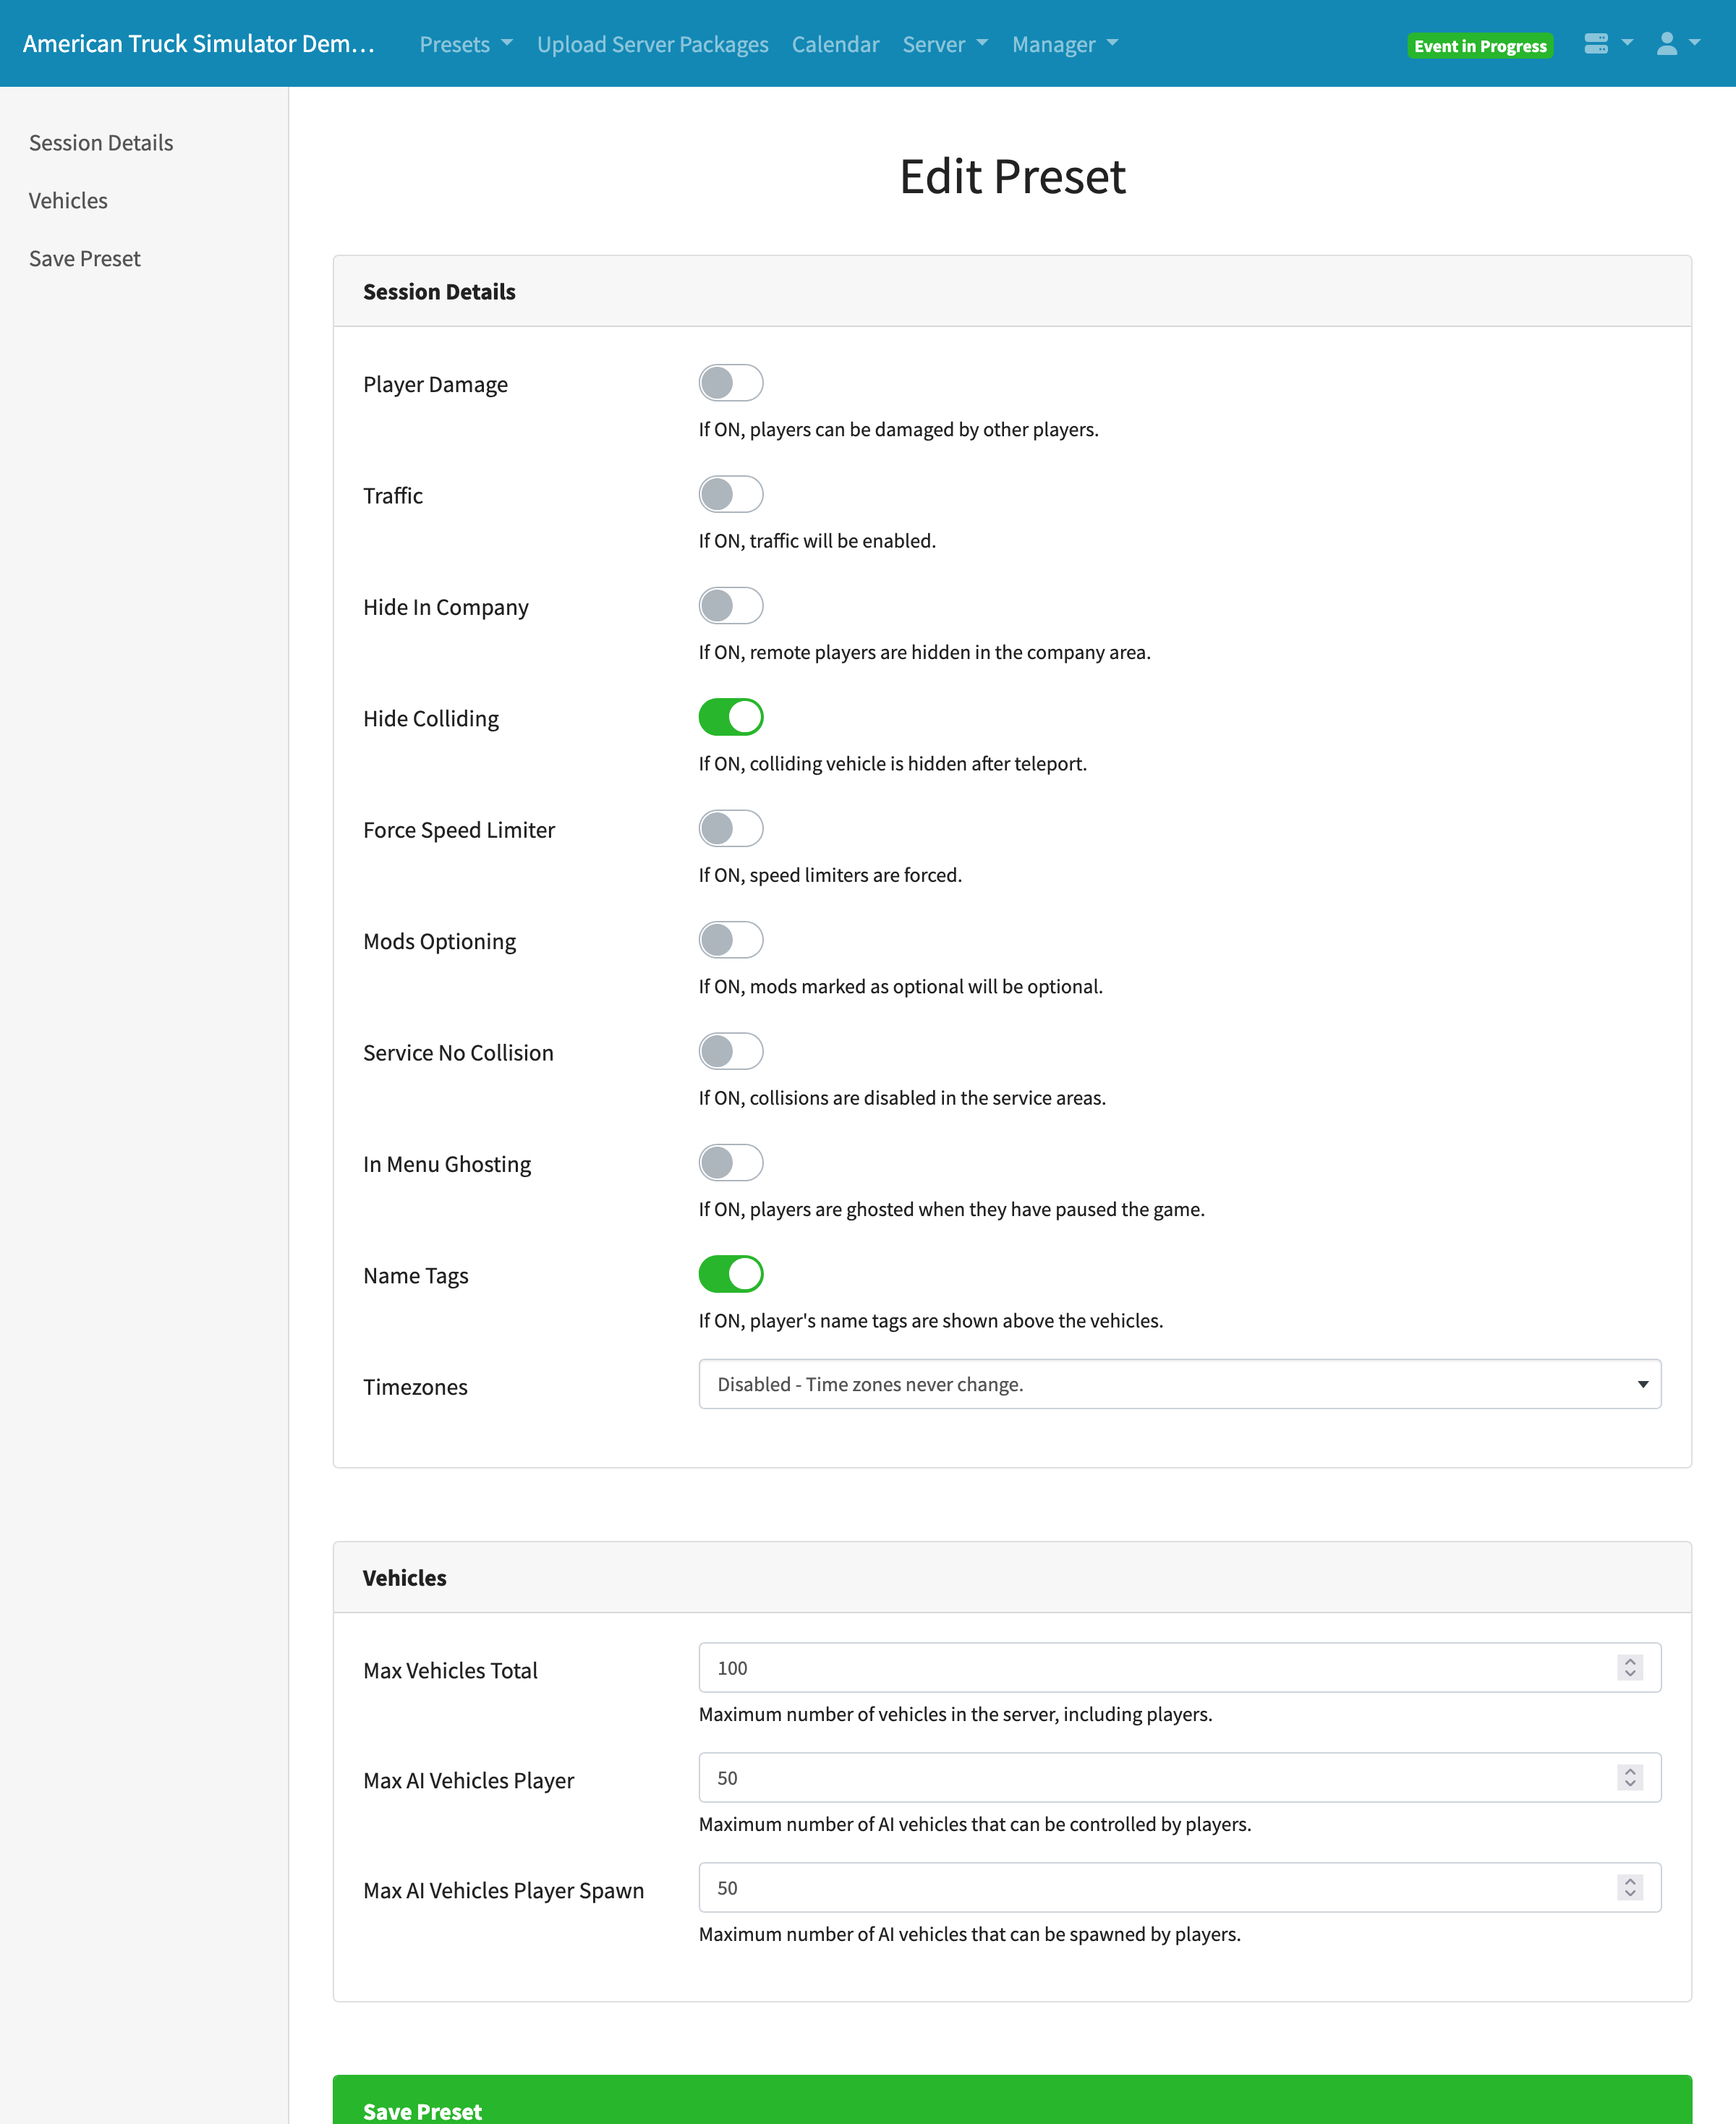The height and width of the screenshot is (2124, 1736).
Task: Turn on the Traffic switch
Action: click(x=730, y=494)
